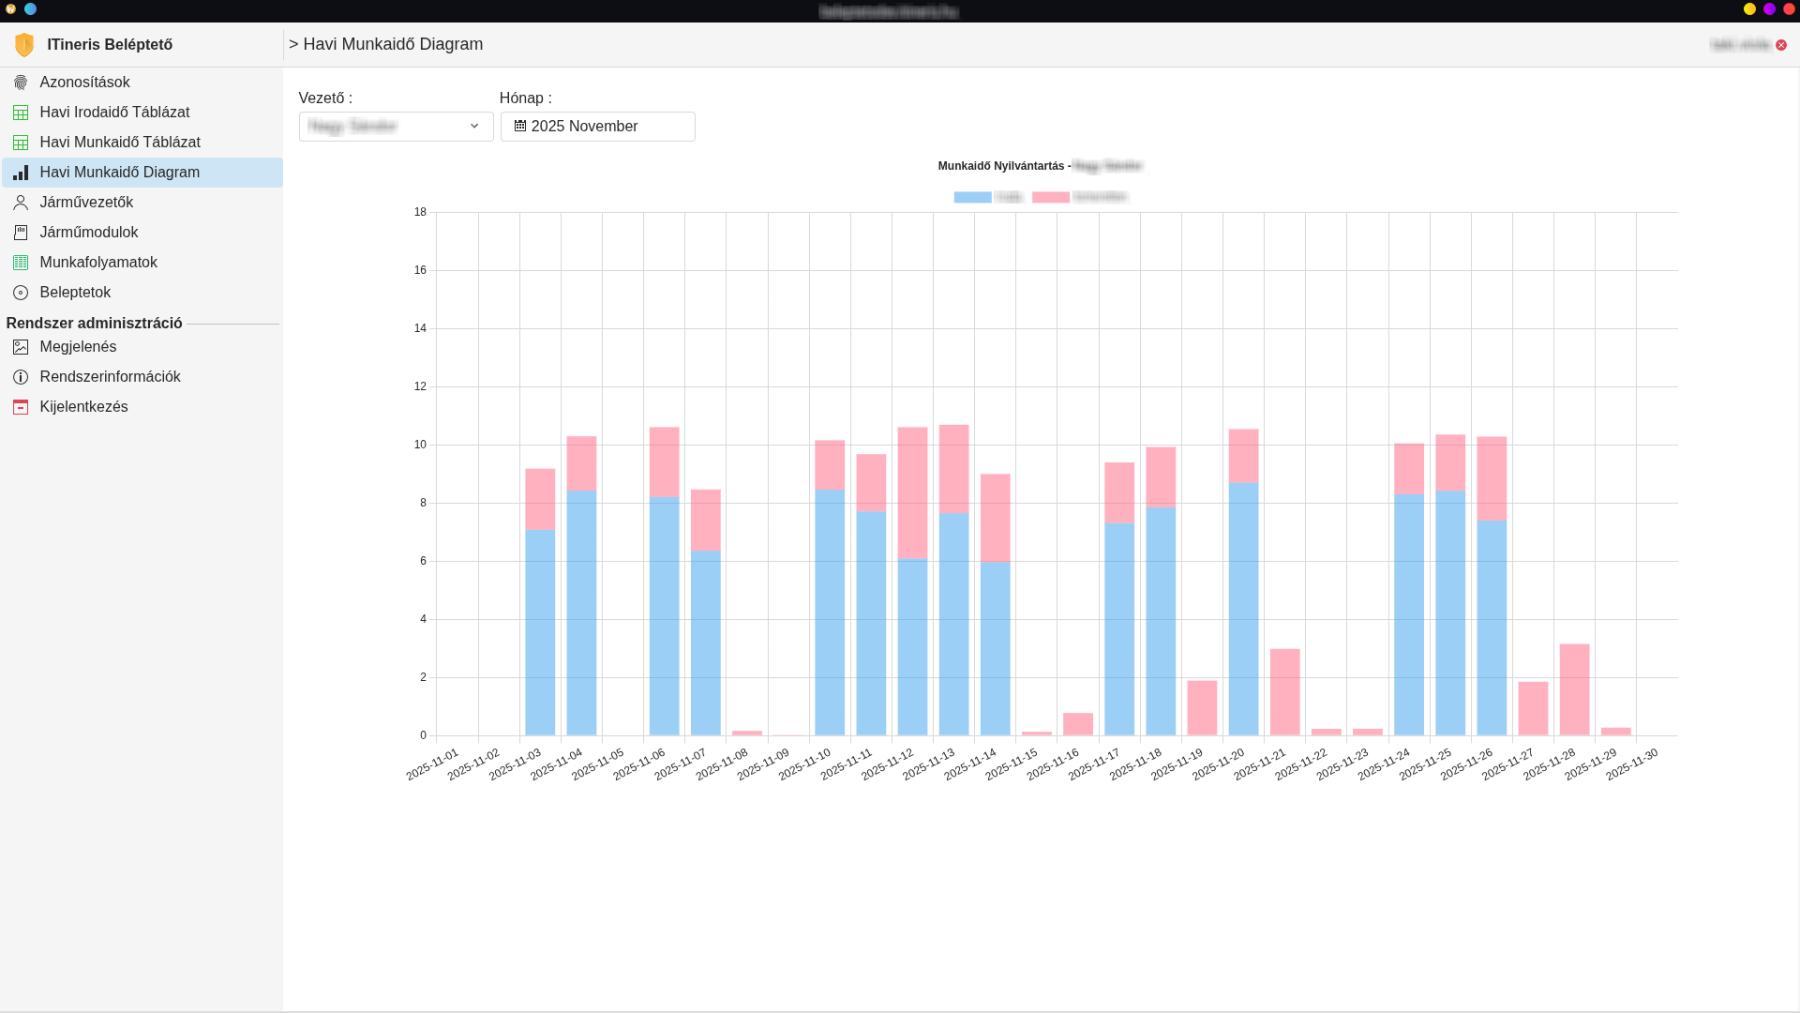This screenshot has height=1013, width=1800.
Task: Click the tallest pink bar segment on 2025-11-12
Action: tap(912, 492)
